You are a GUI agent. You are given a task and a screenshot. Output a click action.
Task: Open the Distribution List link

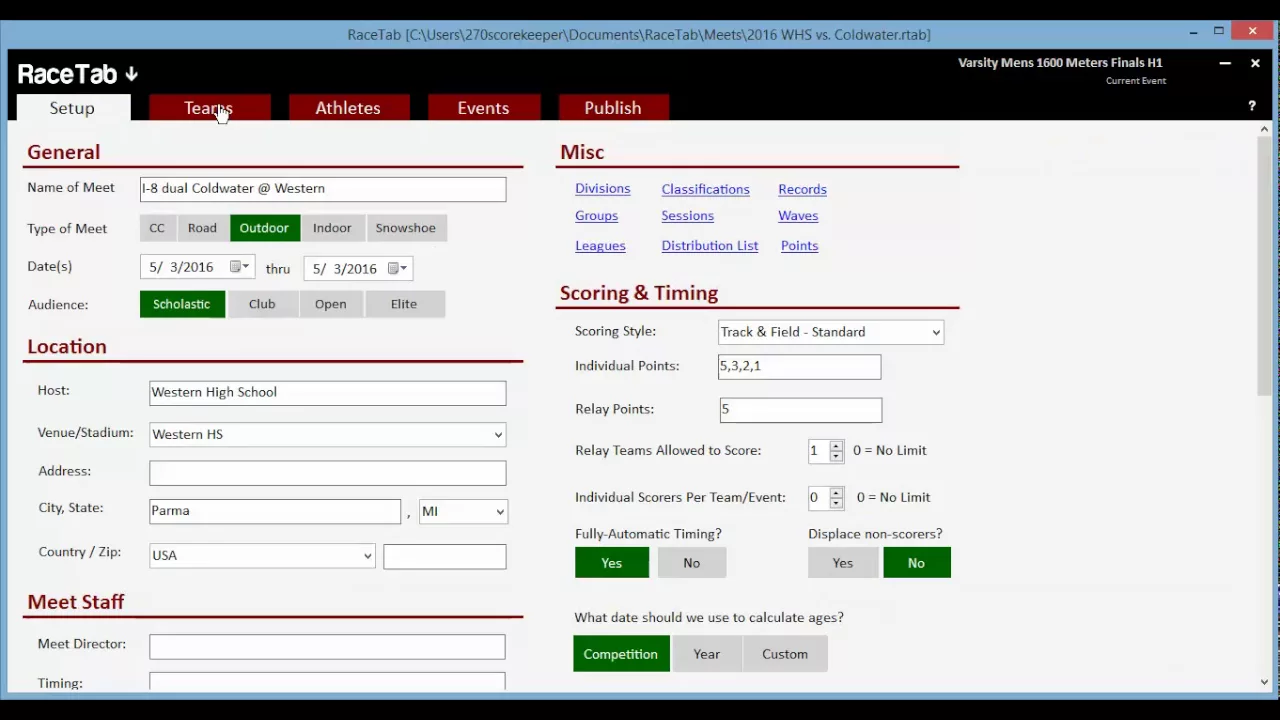pos(710,246)
